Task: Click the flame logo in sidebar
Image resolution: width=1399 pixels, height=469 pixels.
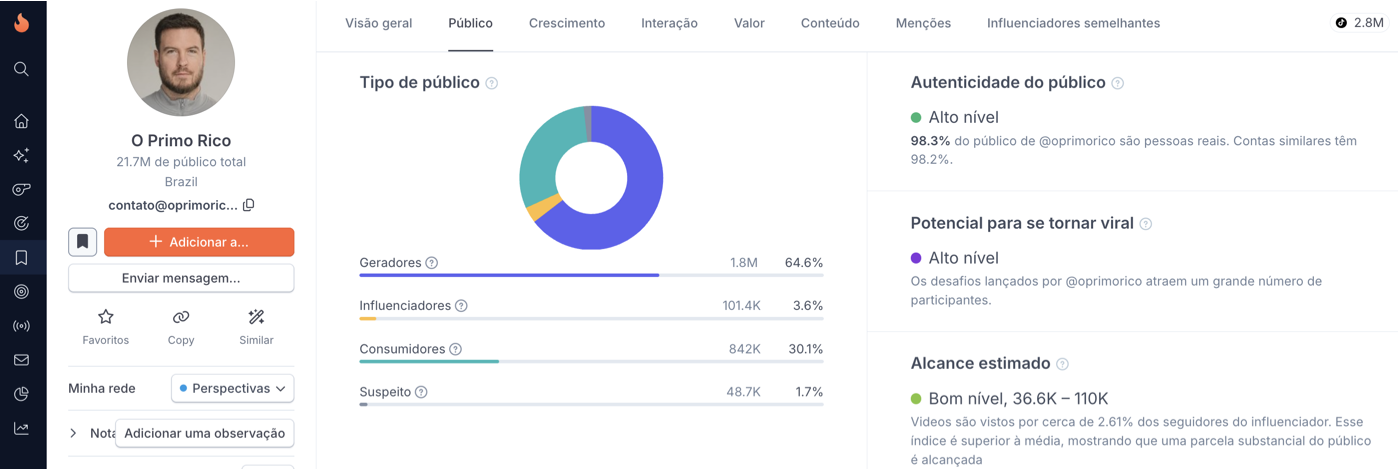Action: pyautogui.click(x=21, y=22)
